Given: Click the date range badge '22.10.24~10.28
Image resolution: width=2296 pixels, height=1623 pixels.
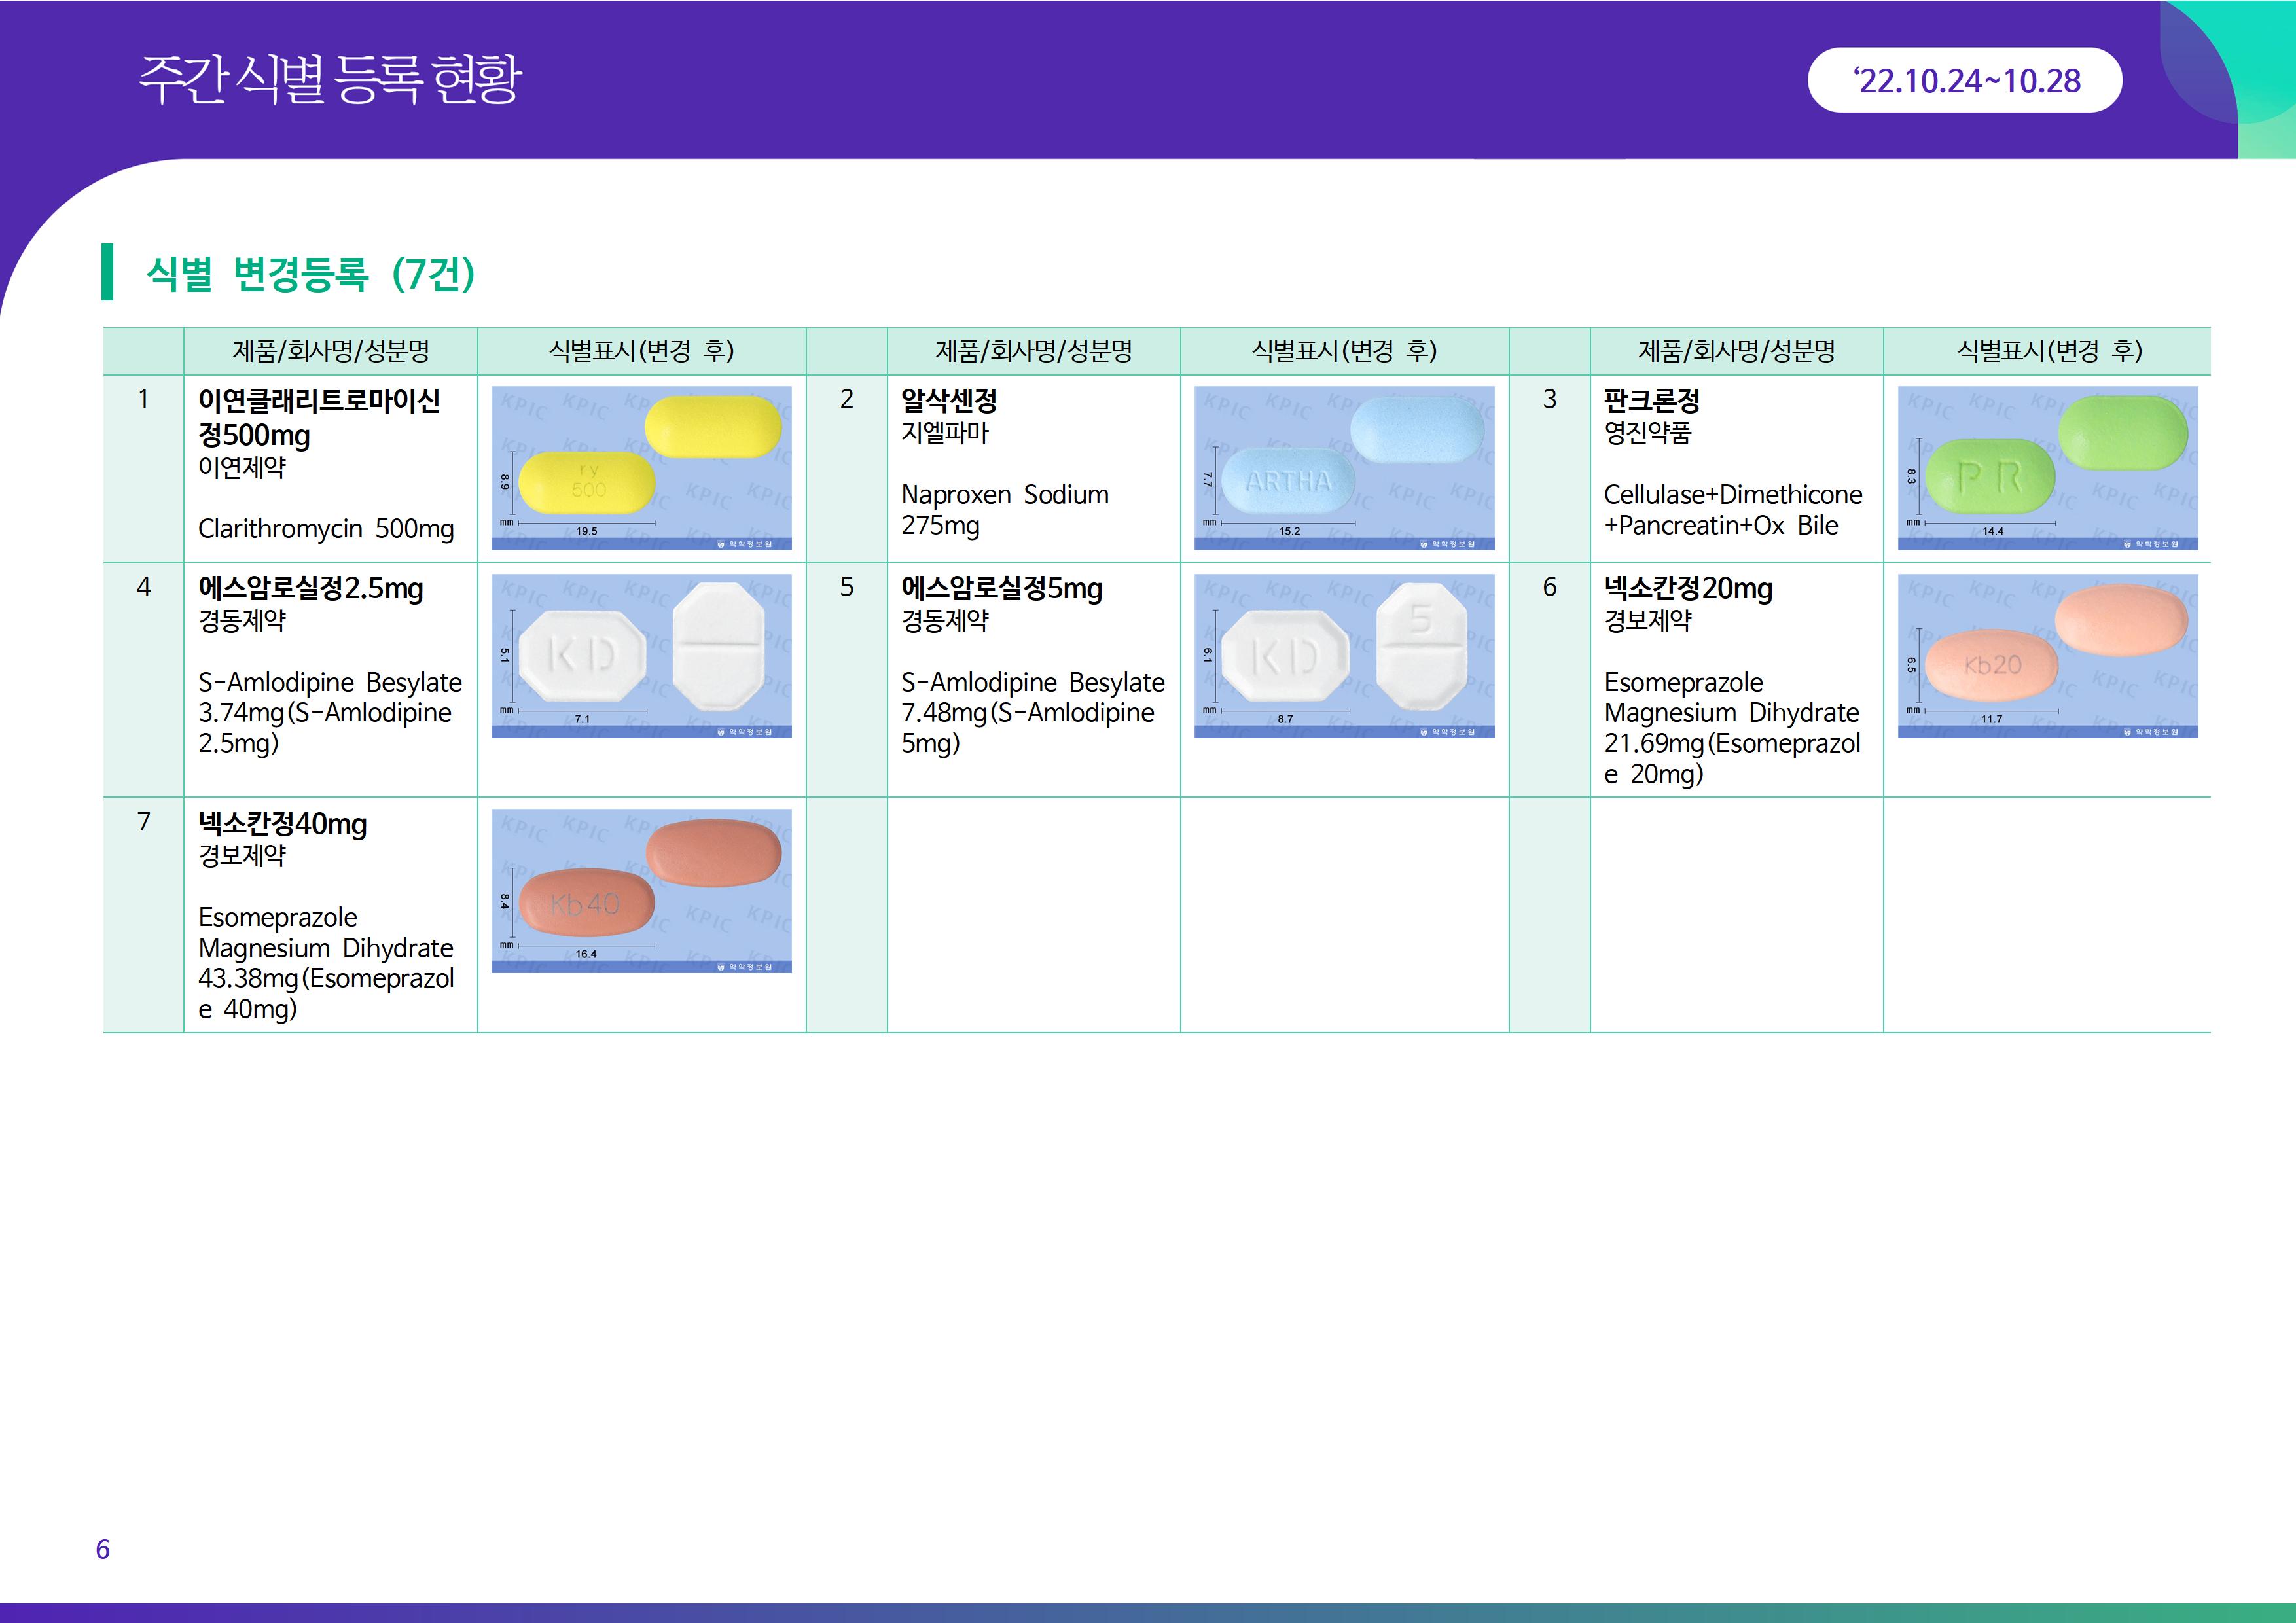Looking at the screenshot, I should pyautogui.click(x=1965, y=81).
